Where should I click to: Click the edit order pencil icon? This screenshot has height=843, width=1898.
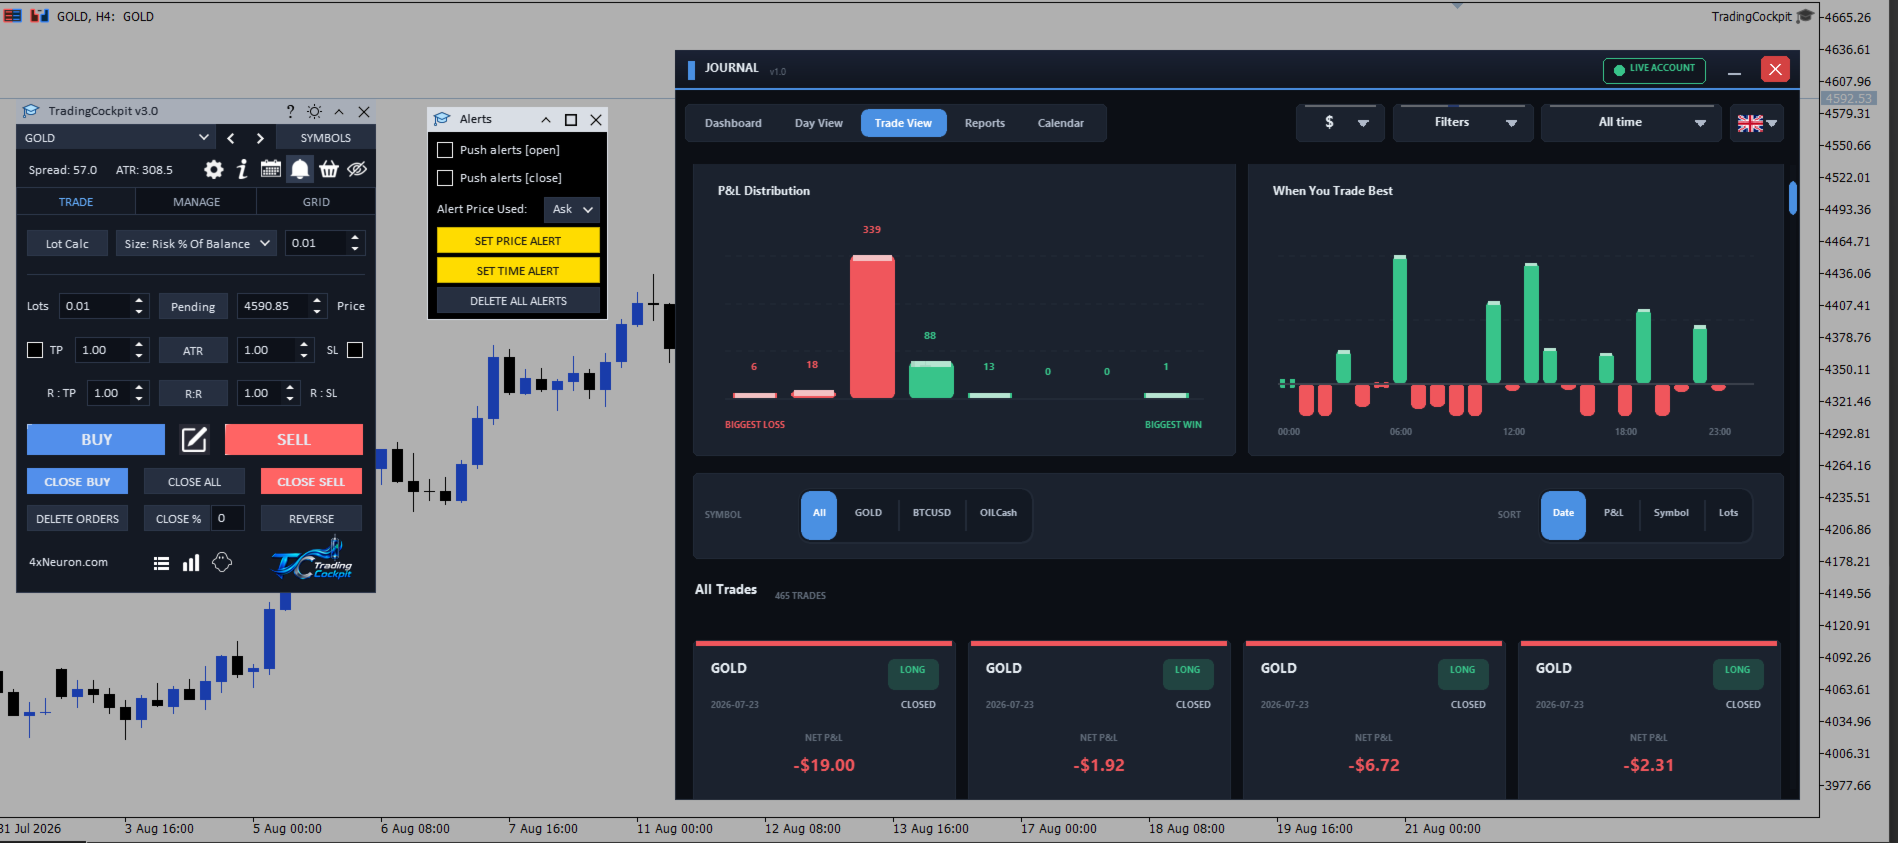point(194,439)
